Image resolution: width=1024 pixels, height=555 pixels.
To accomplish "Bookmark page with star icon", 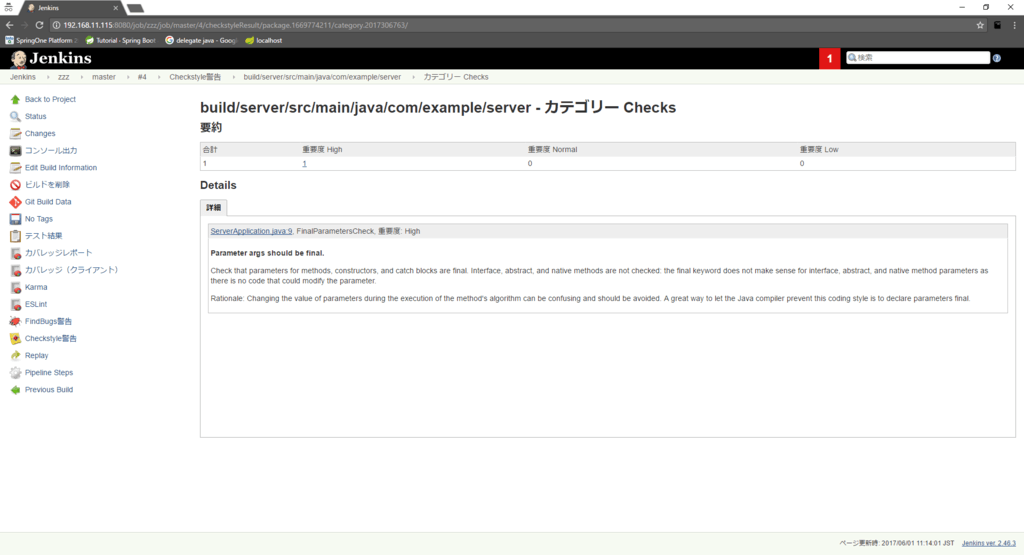I will (x=980, y=24).
